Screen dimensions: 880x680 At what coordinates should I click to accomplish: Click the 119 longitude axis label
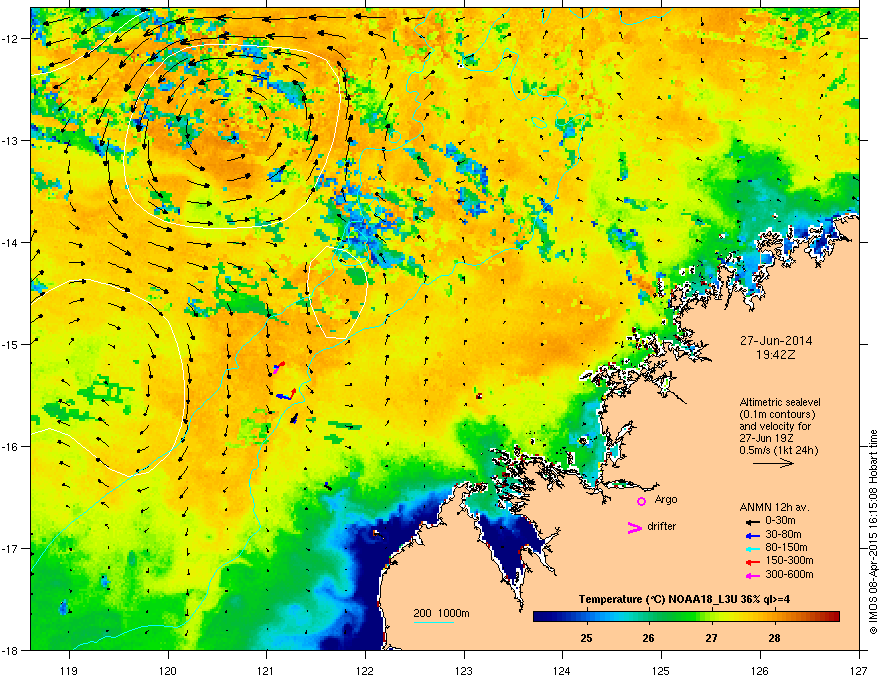[x=69, y=670]
